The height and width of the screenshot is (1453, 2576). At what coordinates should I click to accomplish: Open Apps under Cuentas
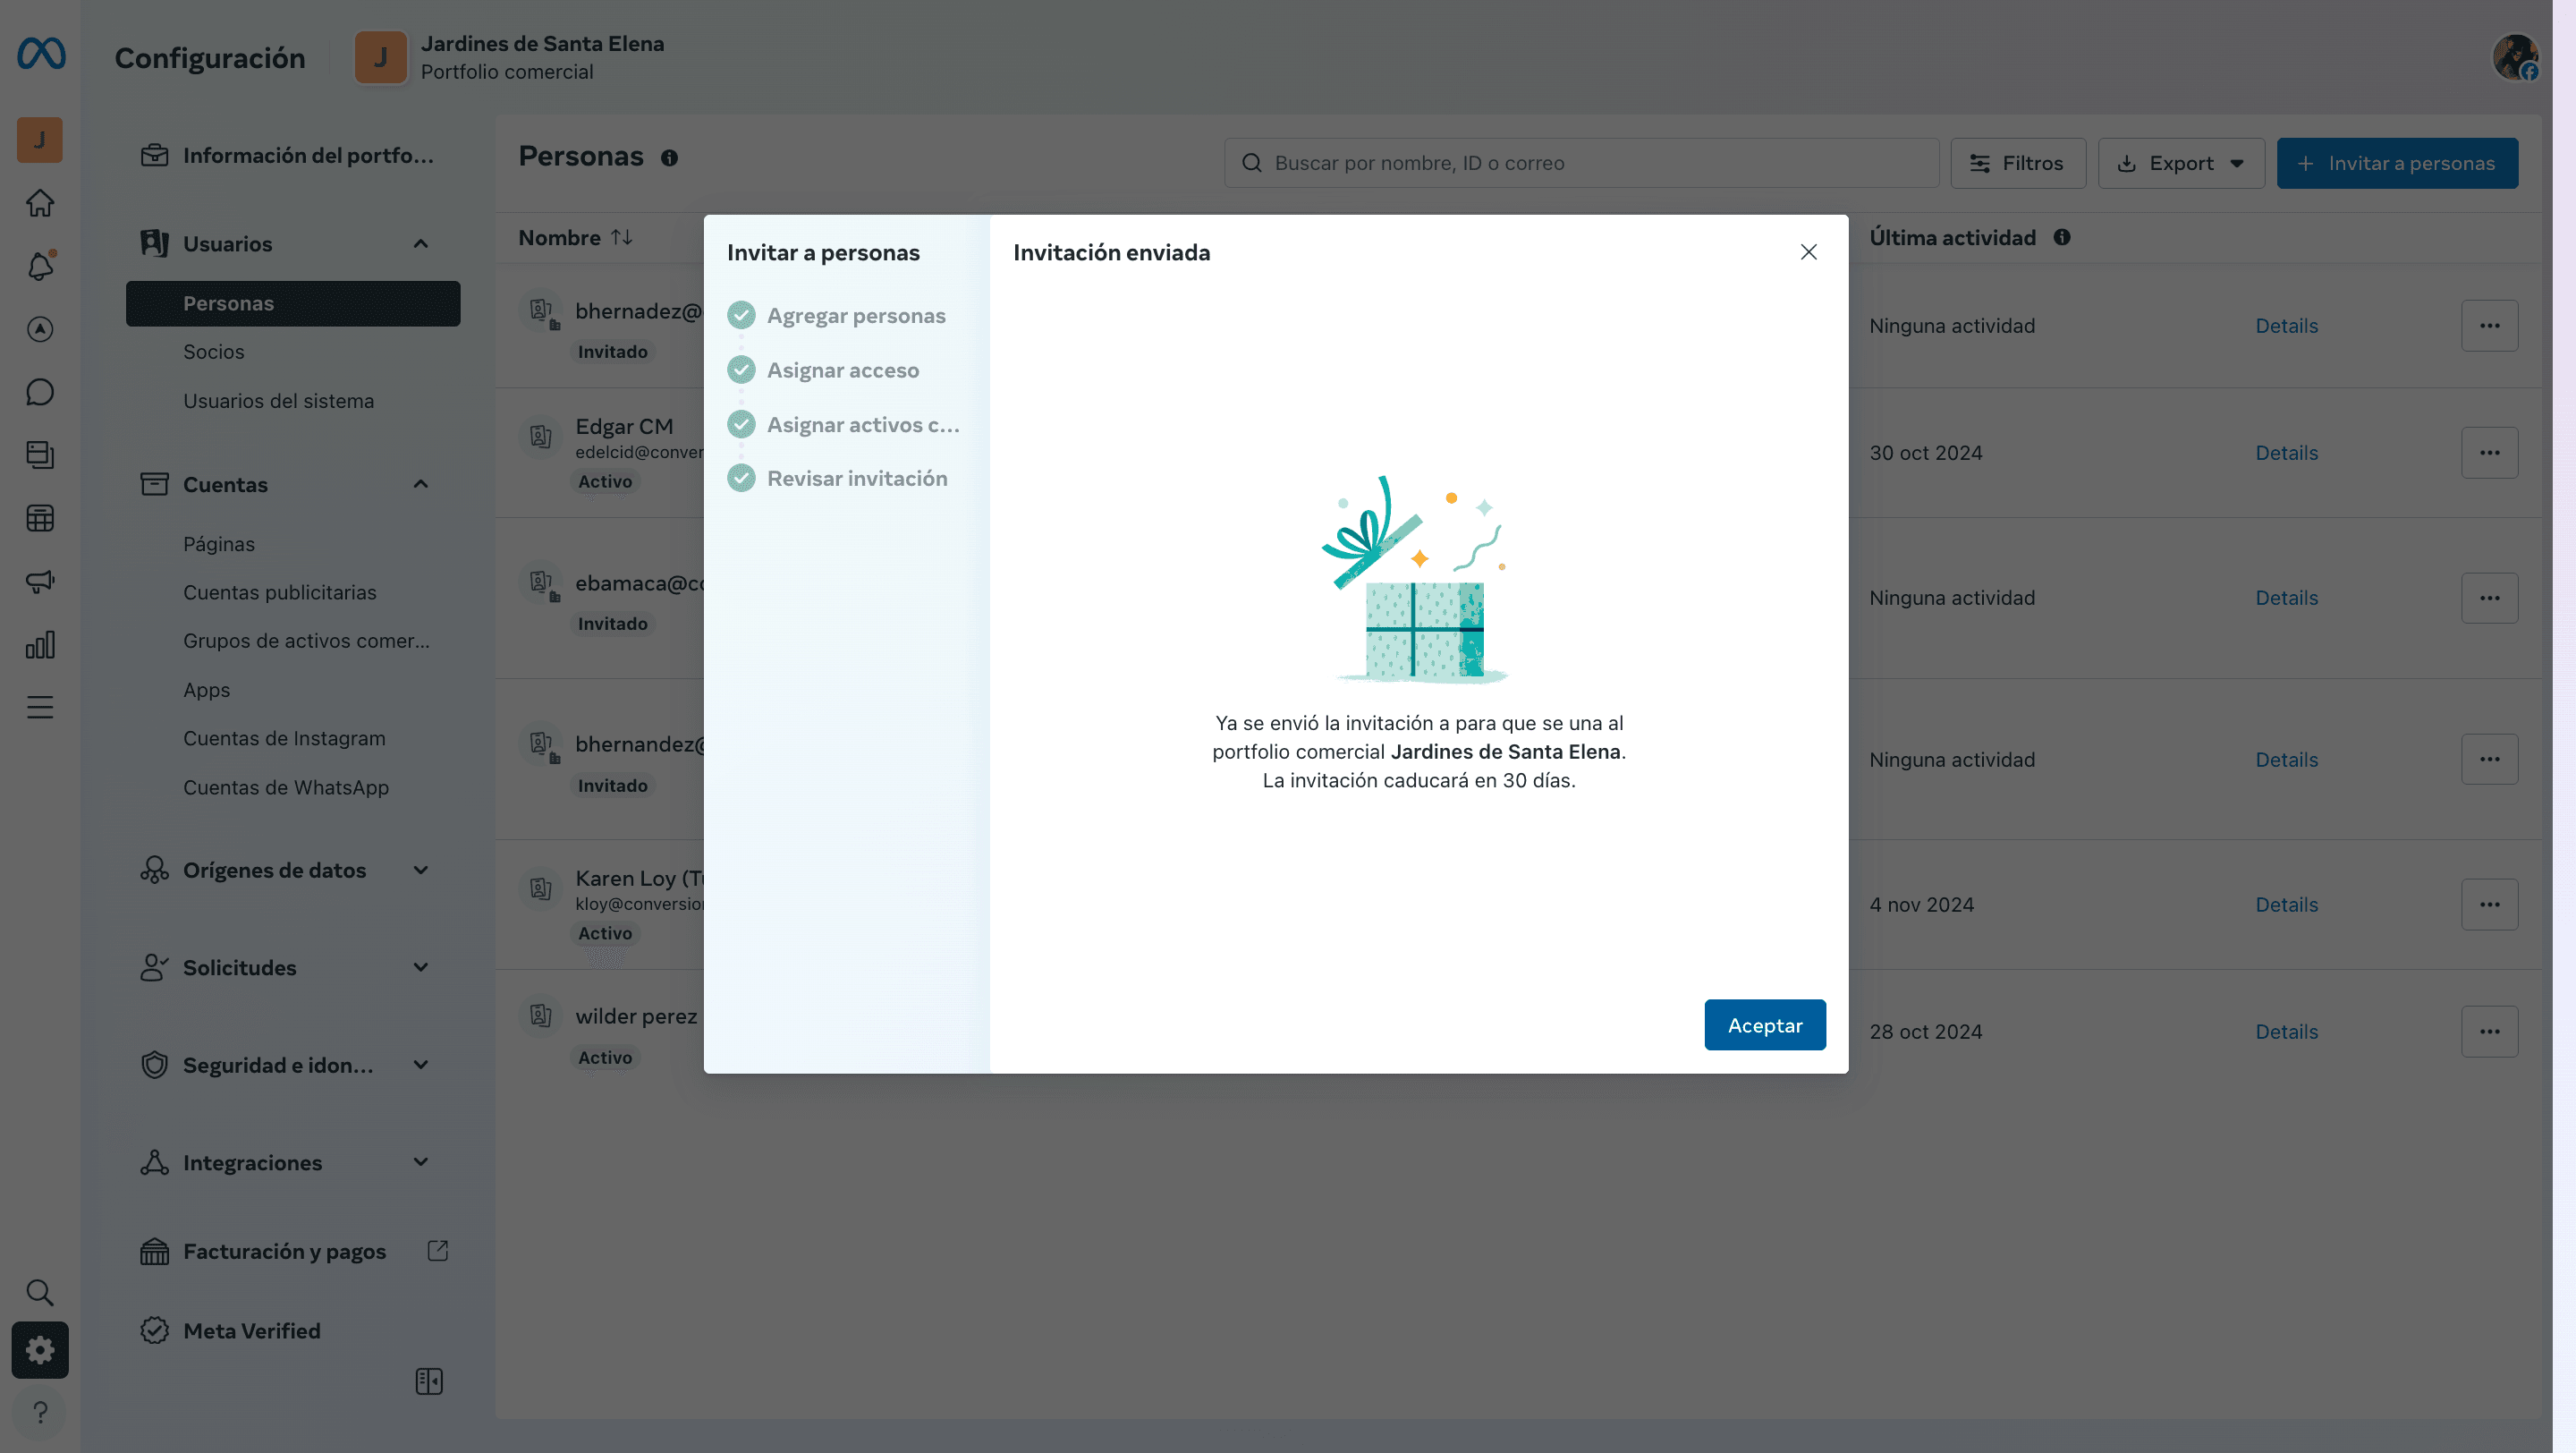pyautogui.click(x=207, y=690)
